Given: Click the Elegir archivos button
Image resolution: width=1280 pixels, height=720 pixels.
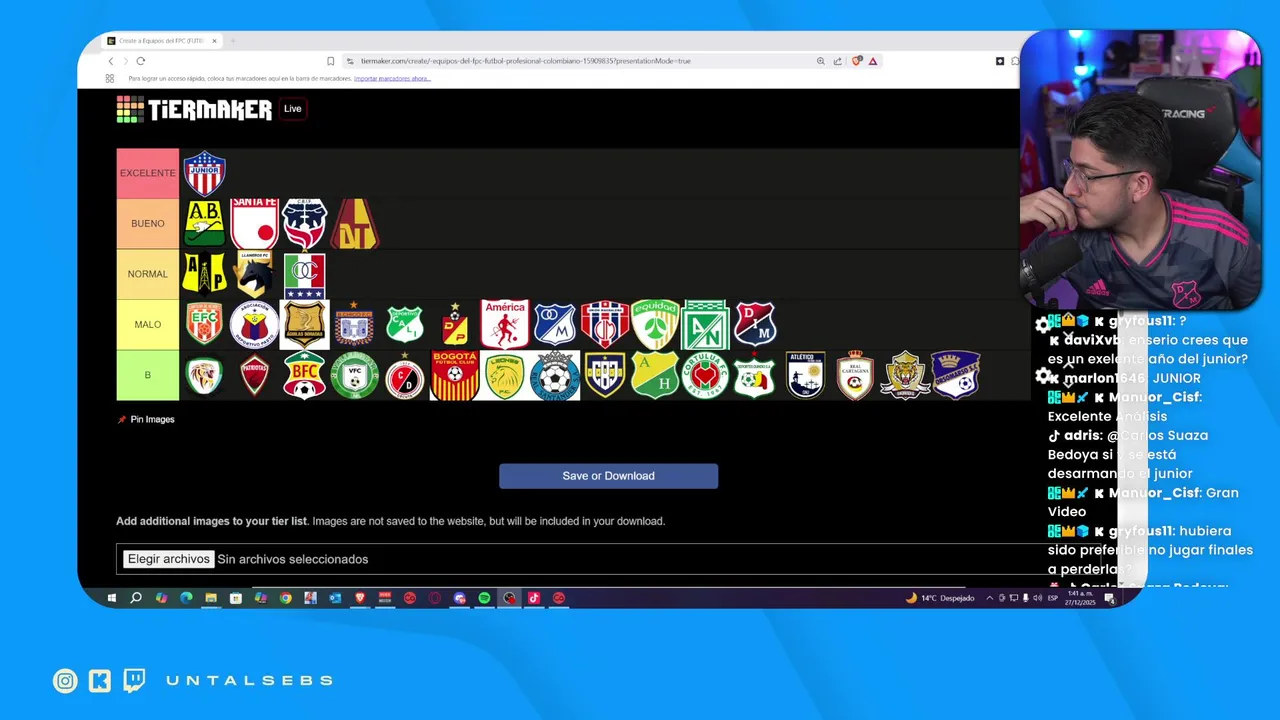Looking at the screenshot, I should click(x=168, y=559).
